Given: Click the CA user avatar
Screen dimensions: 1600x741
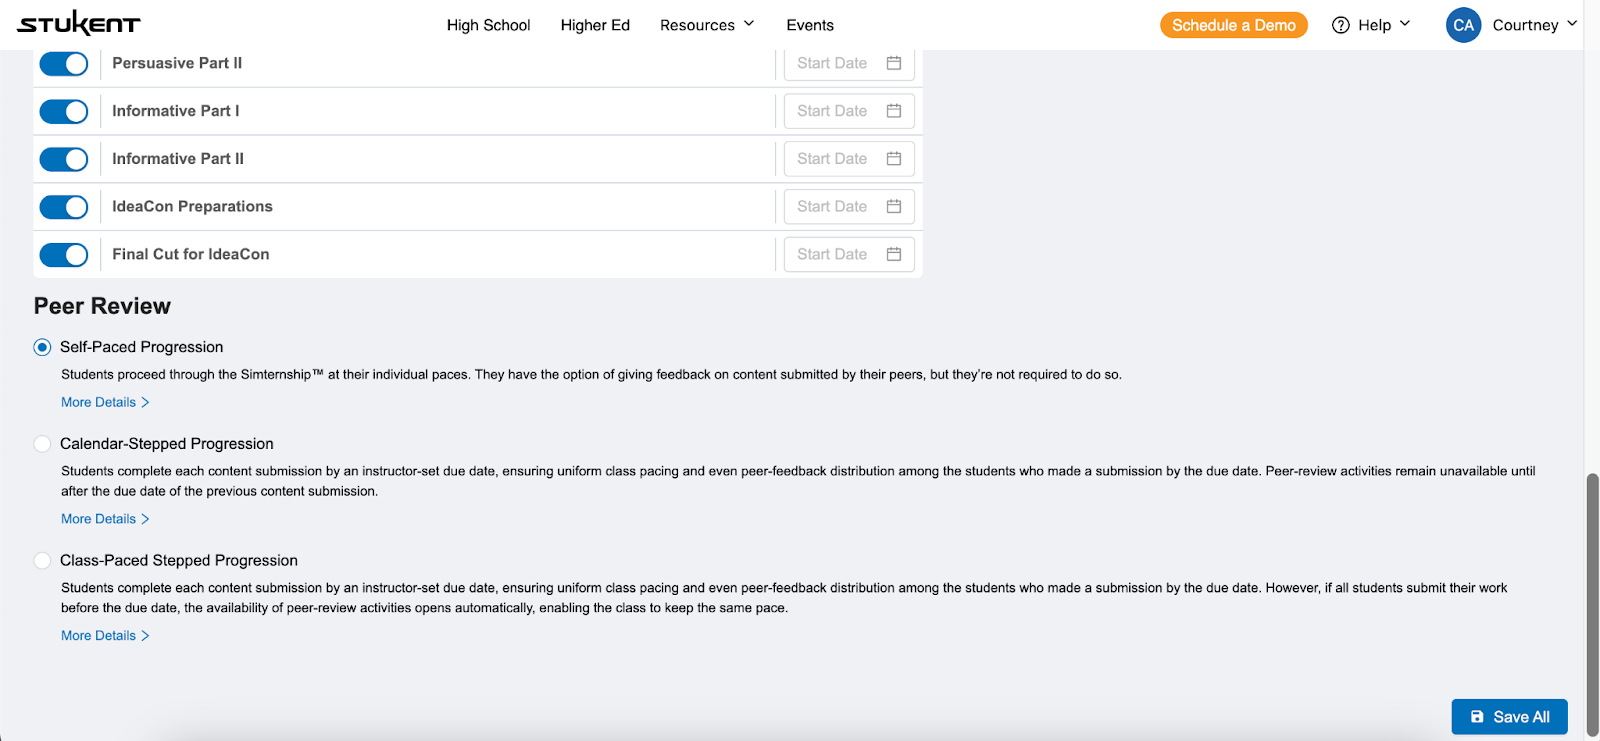Looking at the screenshot, I should pyautogui.click(x=1463, y=25).
